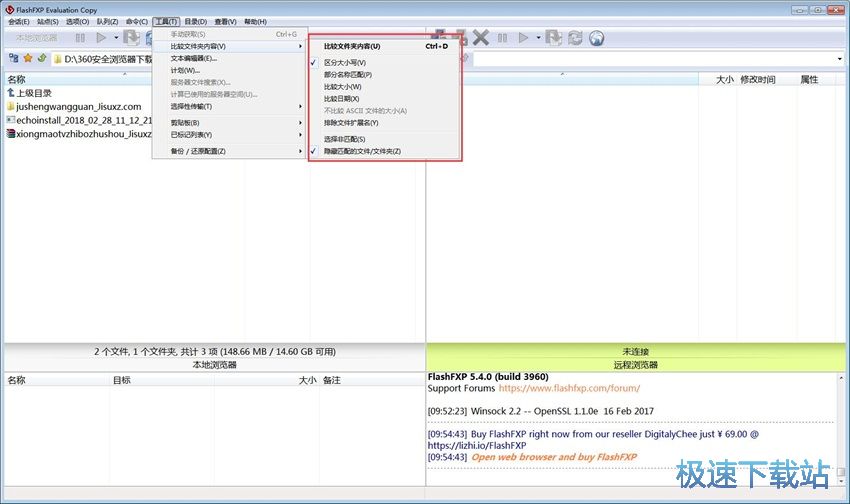Open left pane play button dropdown arrow
Screen dimensions: 850x504
coord(116,38)
